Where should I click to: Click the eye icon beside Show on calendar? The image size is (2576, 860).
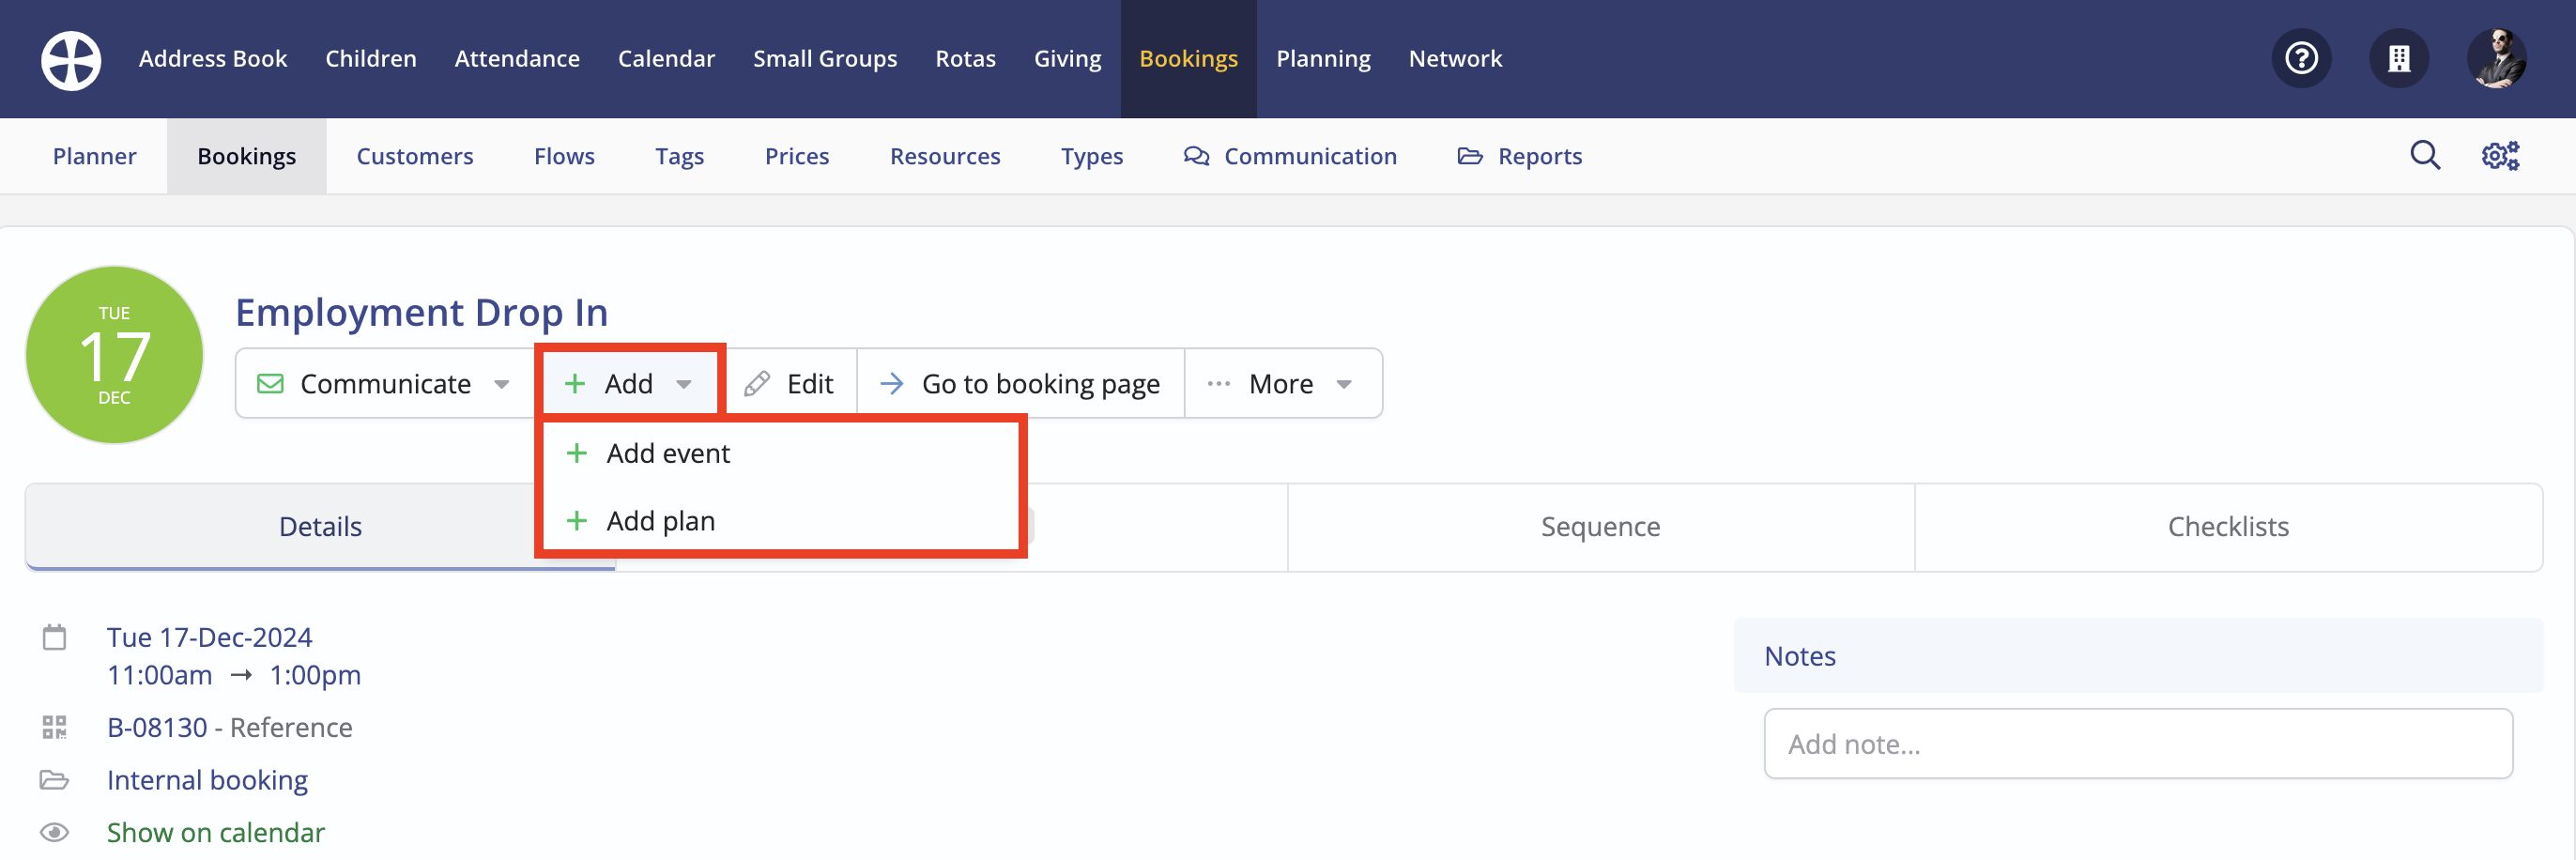54,832
